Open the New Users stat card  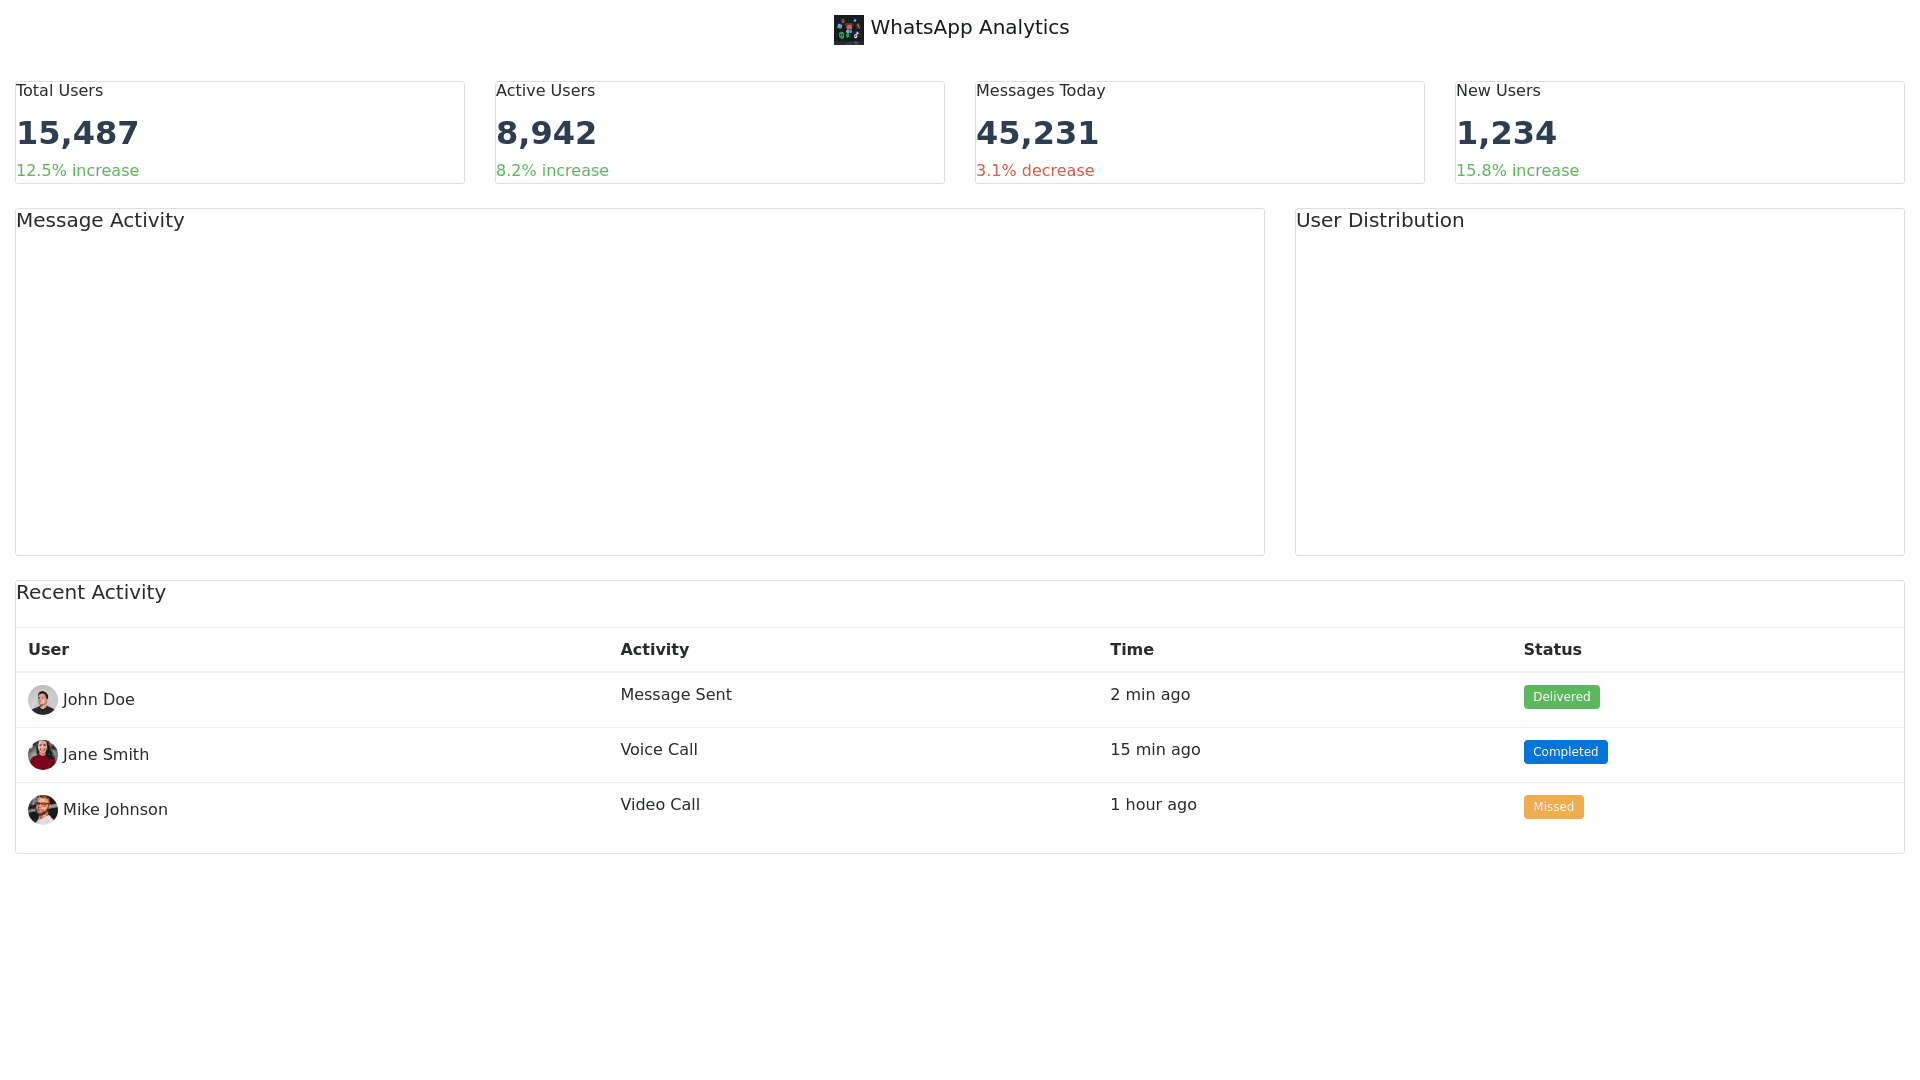point(1680,132)
